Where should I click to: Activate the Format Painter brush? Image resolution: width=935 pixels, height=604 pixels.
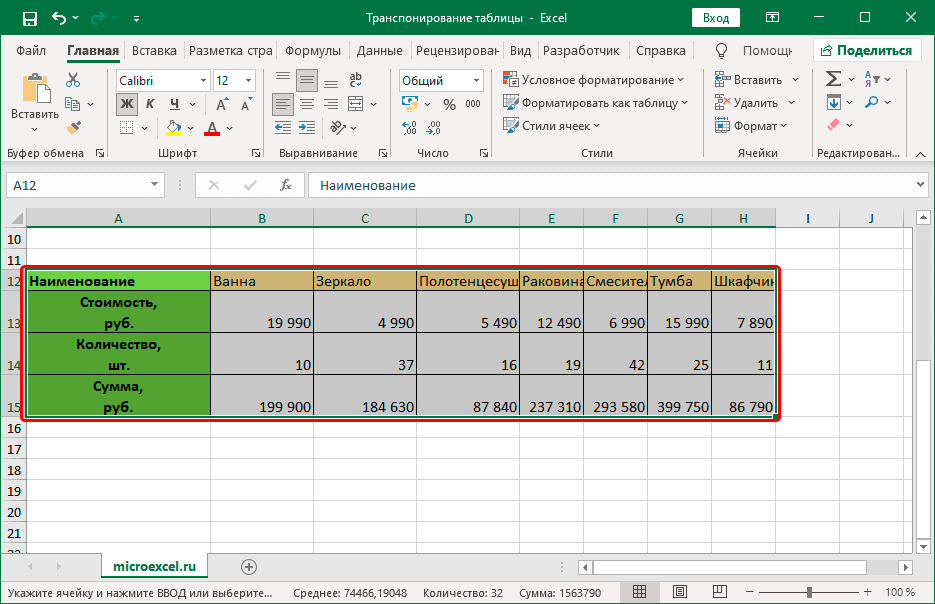(x=73, y=128)
